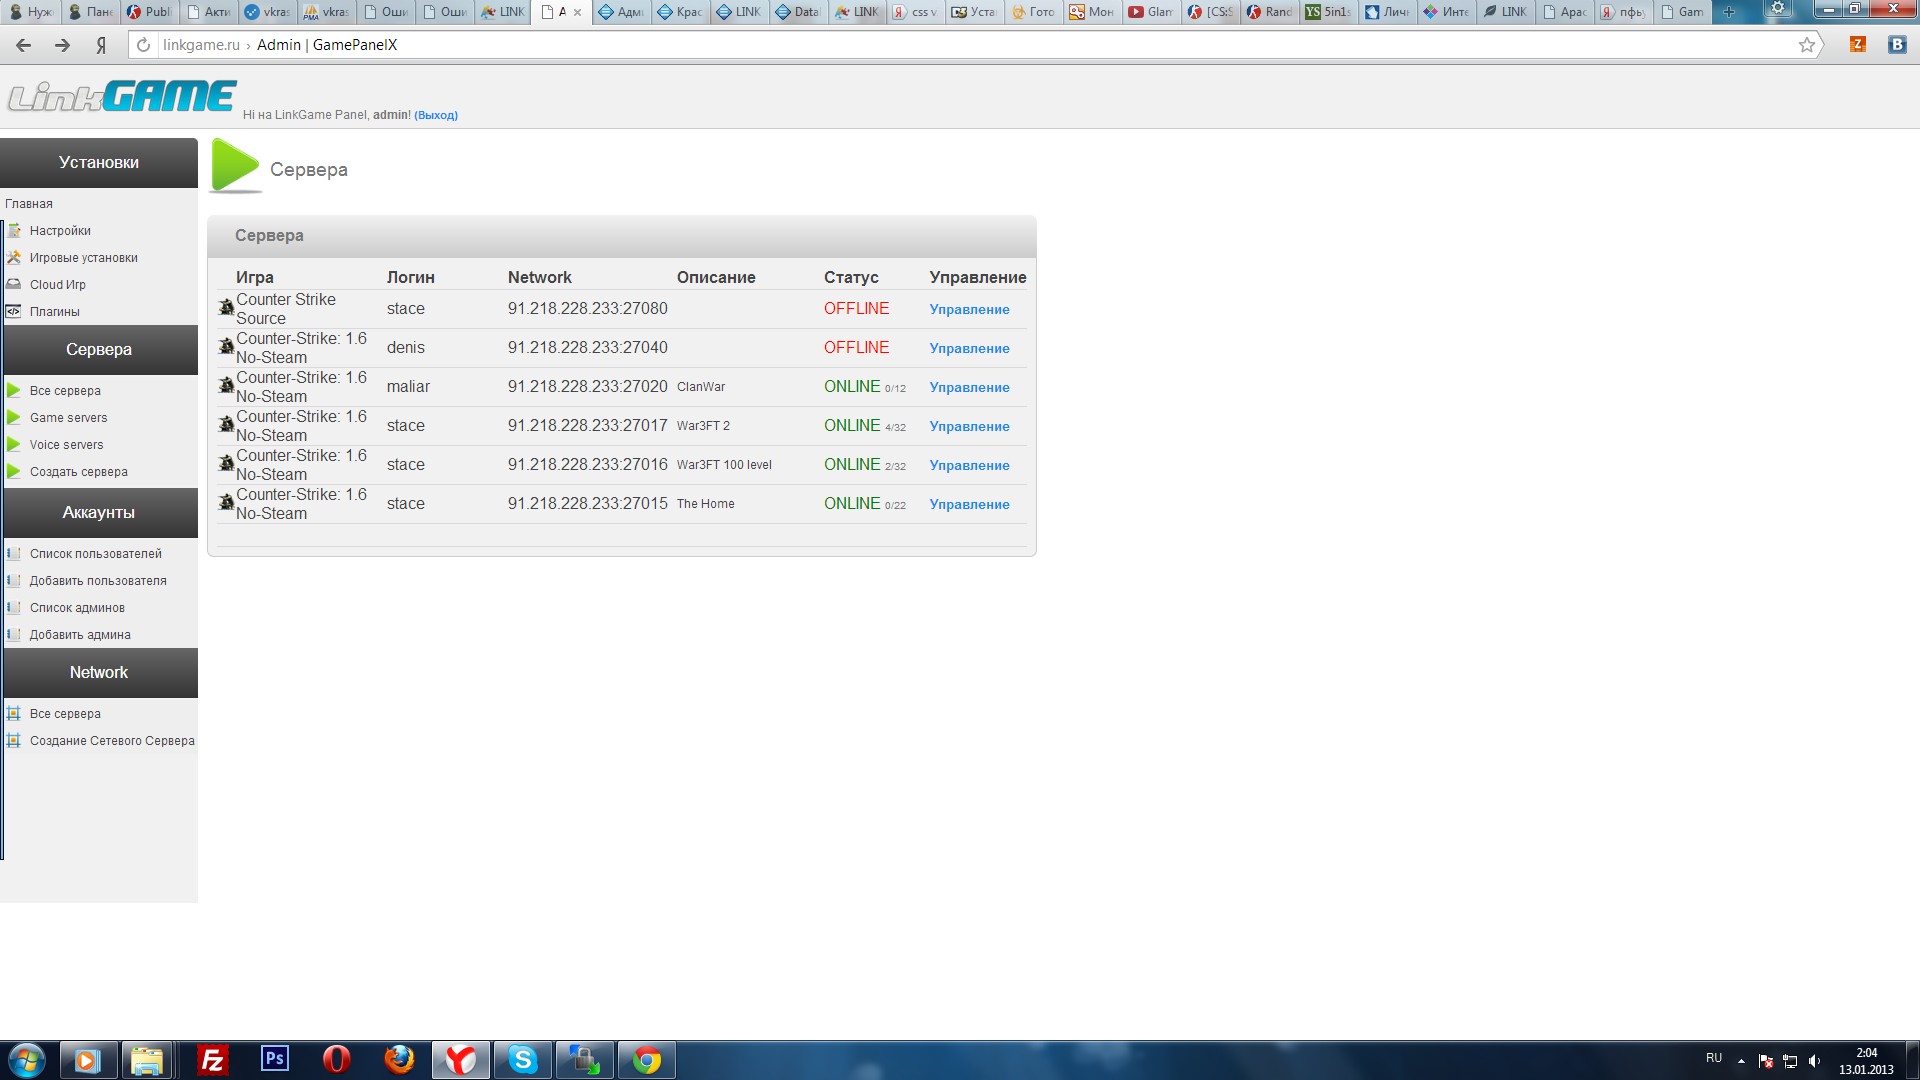This screenshot has width=1920, height=1080.
Task: Click the browser forward arrow
Action: pyautogui.click(x=62, y=45)
